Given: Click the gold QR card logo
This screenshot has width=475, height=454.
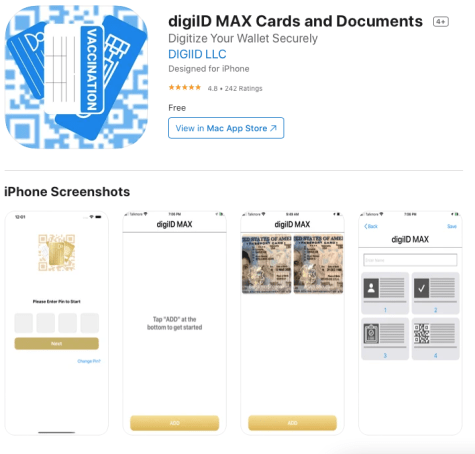Looking at the screenshot, I should click(x=57, y=253).
